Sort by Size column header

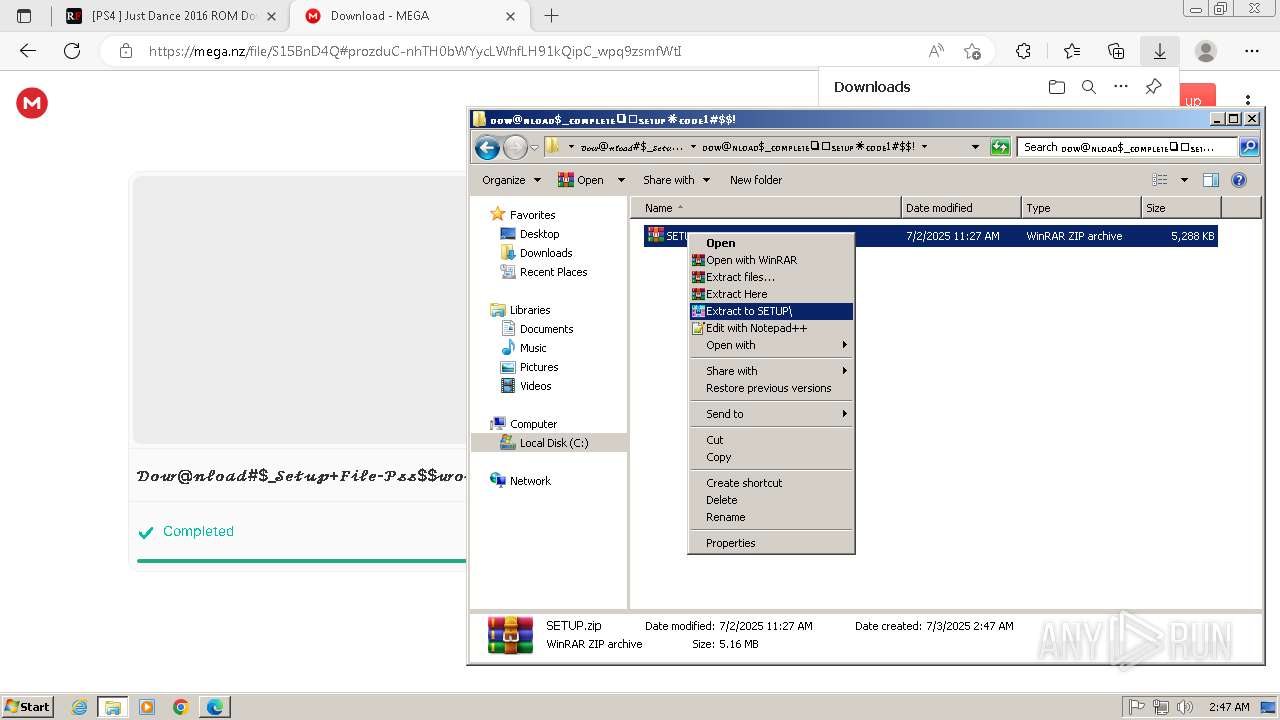(x=1181, y=208)
